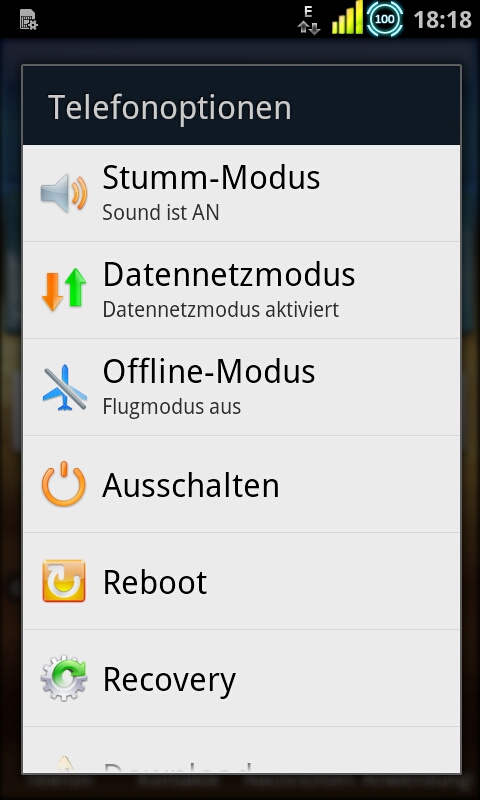Tap the speaker icon for Stumm-Modus

[x=64, y=193]
